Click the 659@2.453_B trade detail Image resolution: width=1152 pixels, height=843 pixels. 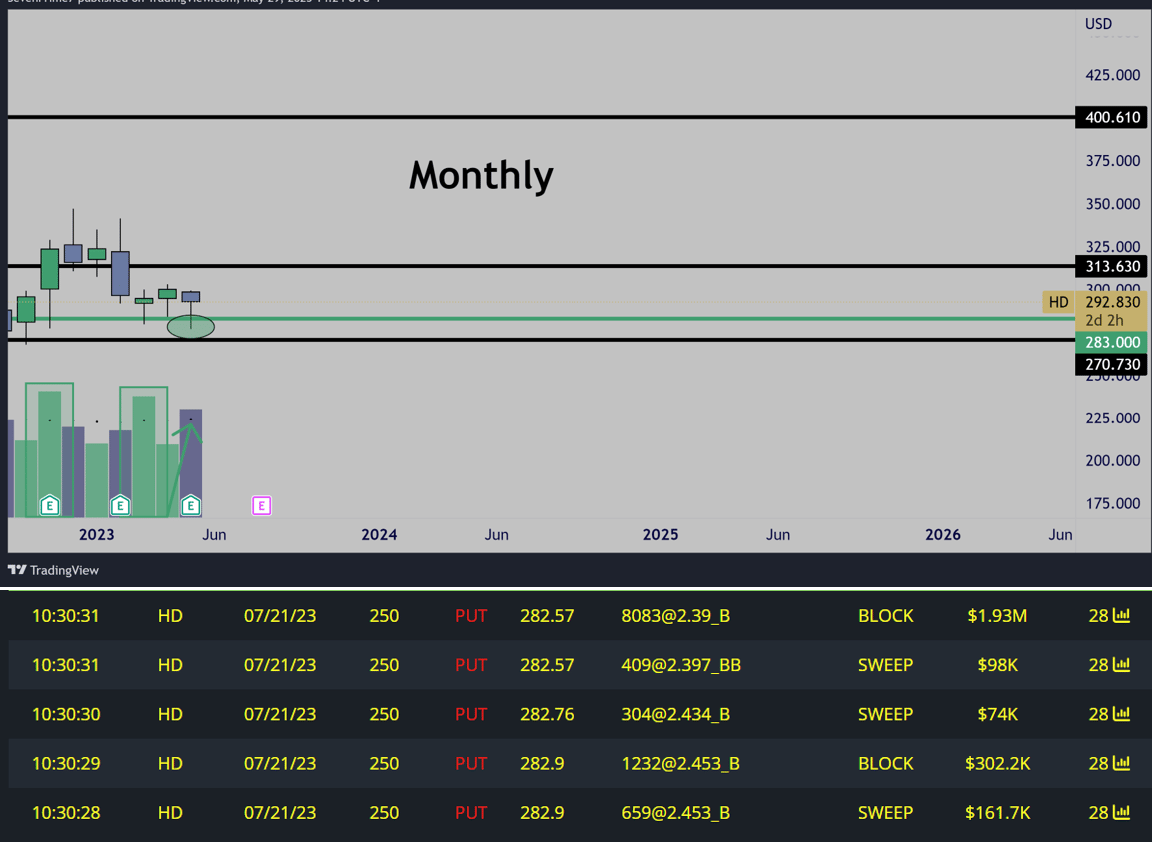pos(675,812)
